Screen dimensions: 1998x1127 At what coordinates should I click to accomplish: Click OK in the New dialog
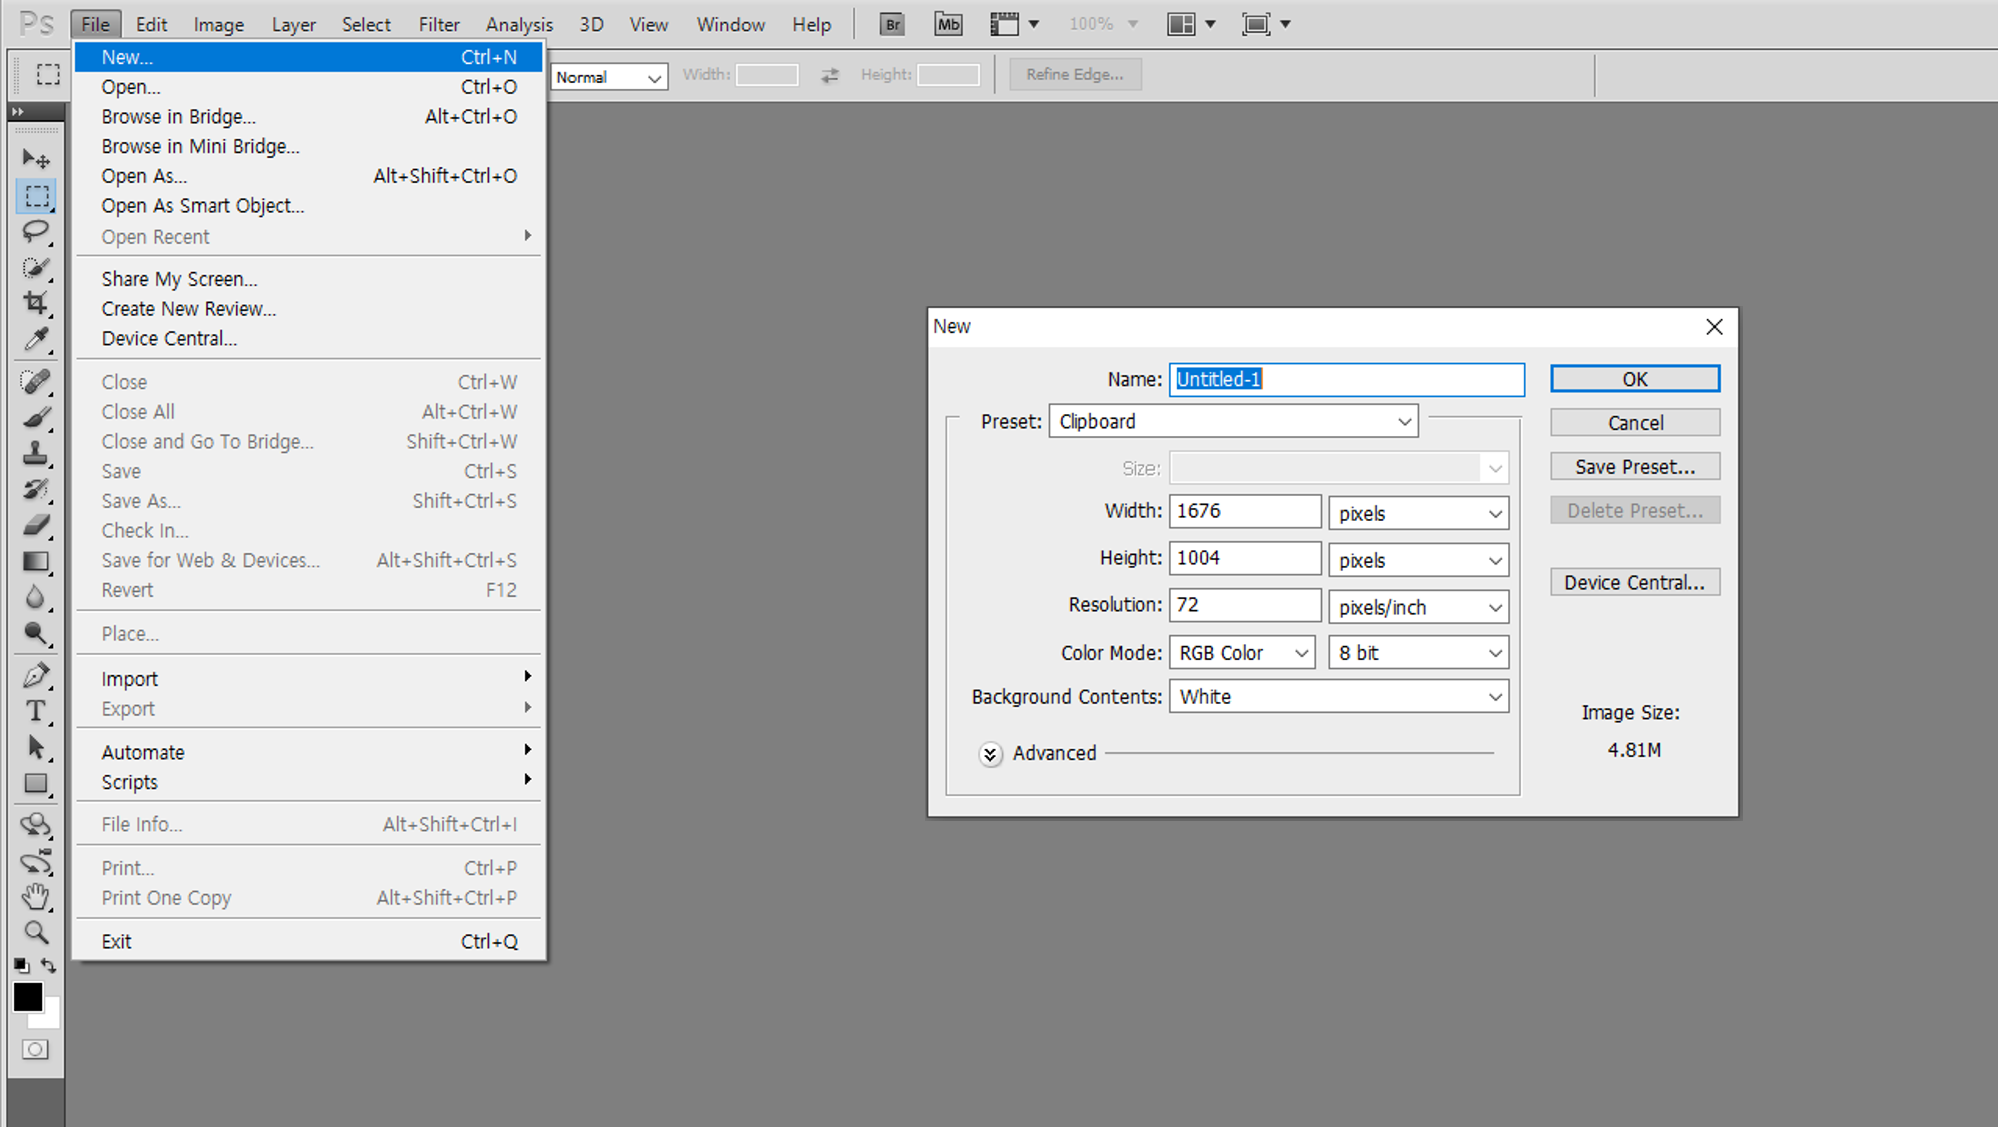(x=1634, y=379)
